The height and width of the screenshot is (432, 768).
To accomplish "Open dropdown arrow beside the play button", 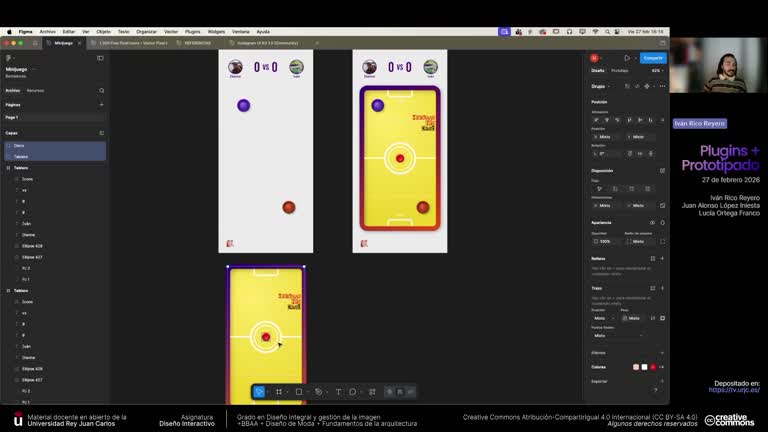I will tap(635, 58).
